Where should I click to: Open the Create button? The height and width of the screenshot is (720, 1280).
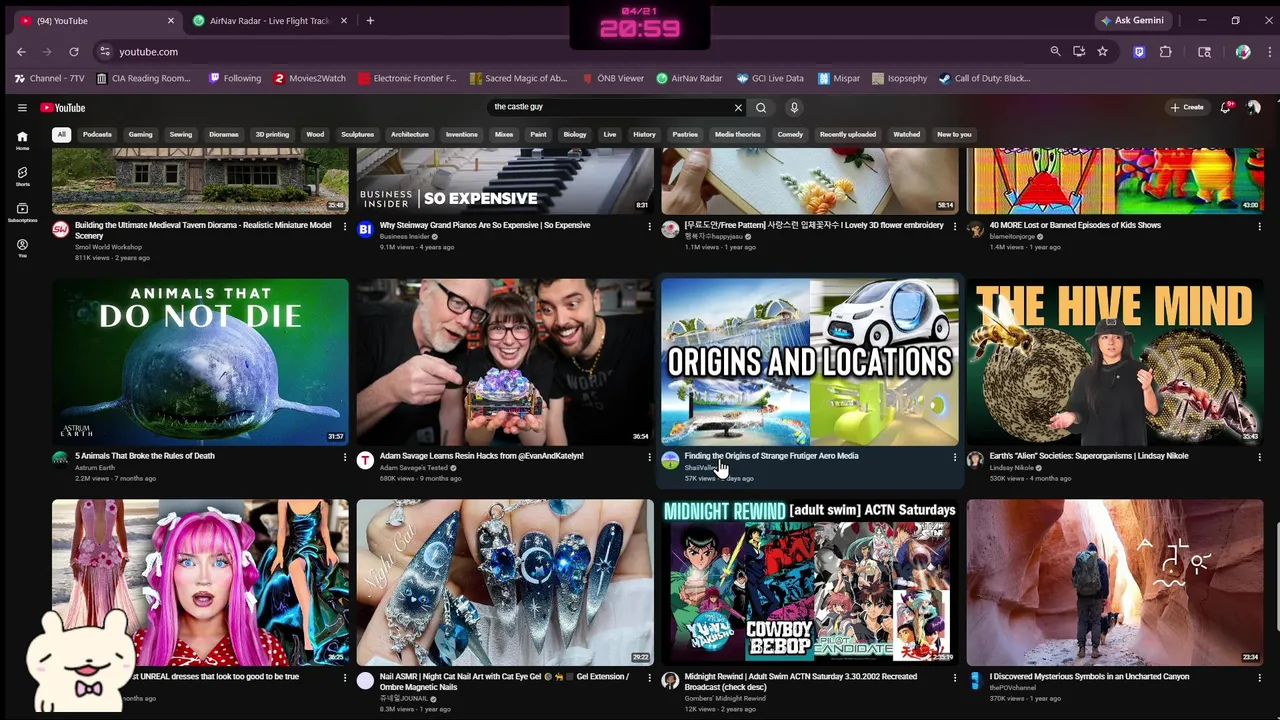tap(1187, 108)
